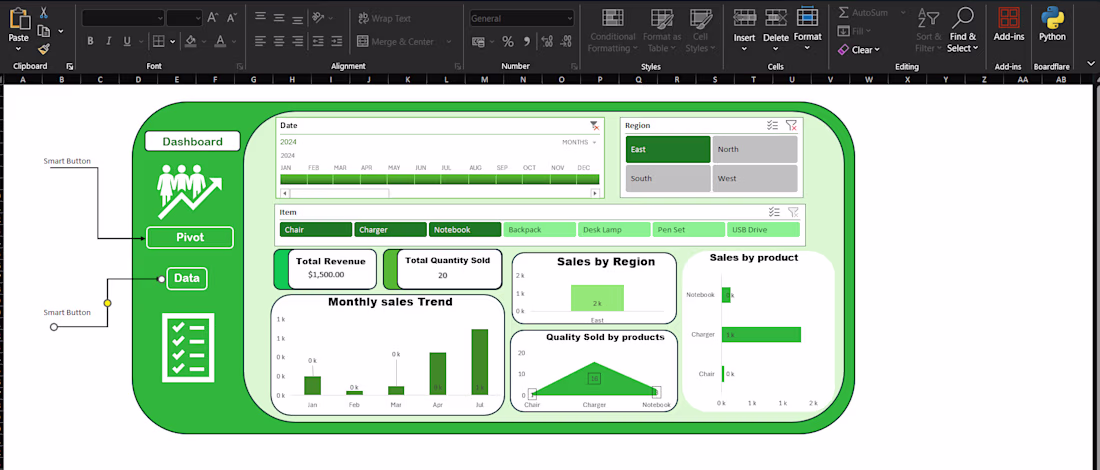Open the font size dropdown
Image resolution: width=1100 pixels, height=470 pixels.
point(198,18)
